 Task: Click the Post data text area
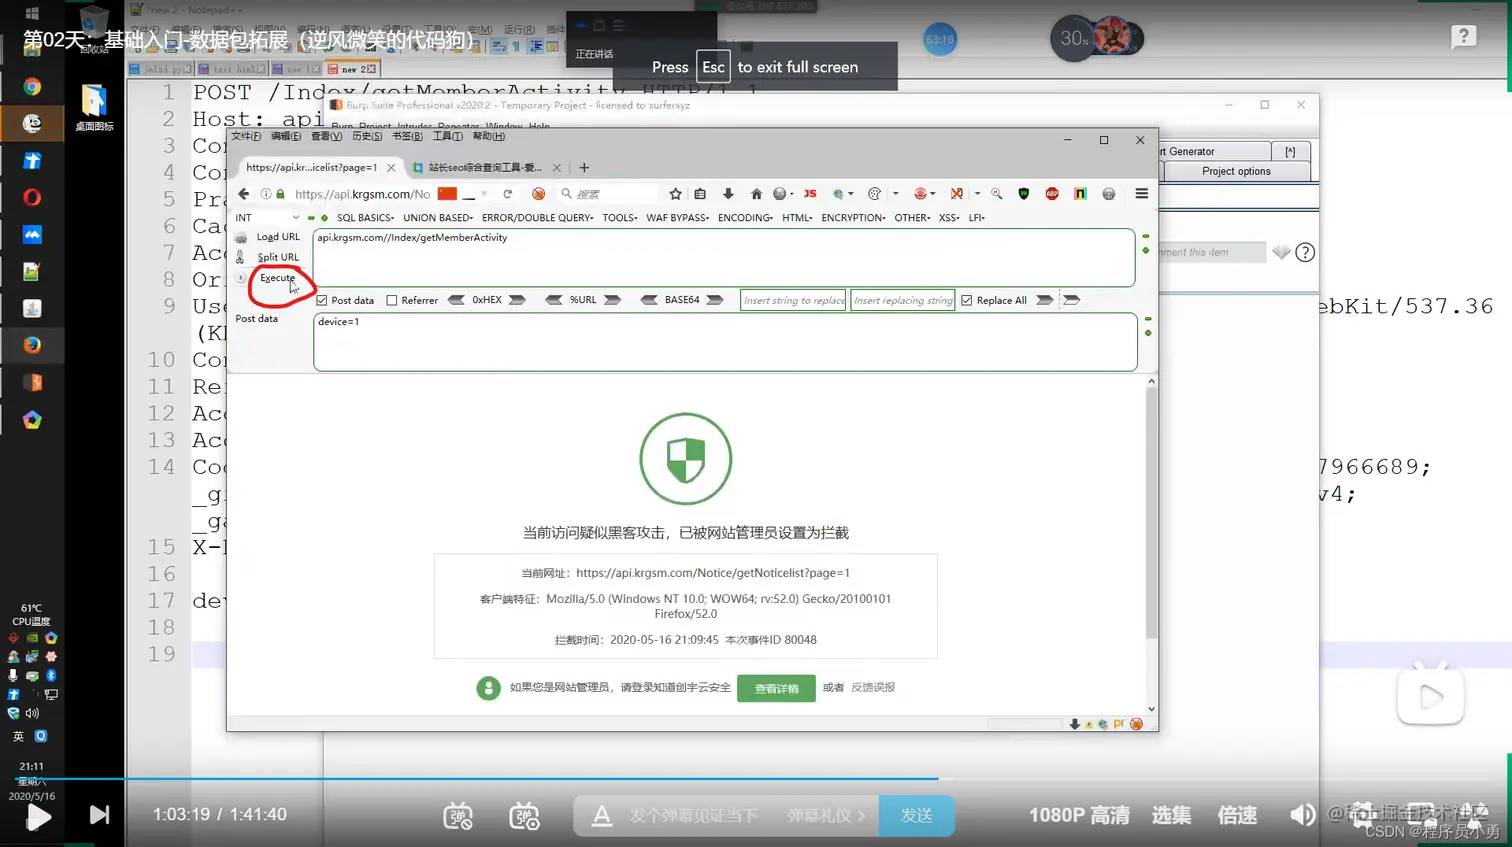[725, 342]
